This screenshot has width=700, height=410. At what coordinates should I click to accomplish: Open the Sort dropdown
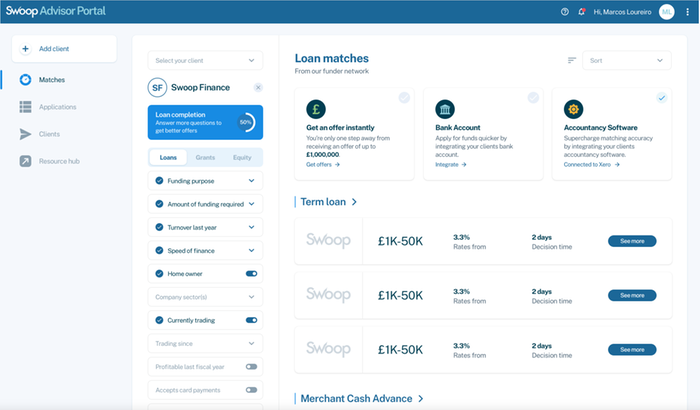(627, 60)
